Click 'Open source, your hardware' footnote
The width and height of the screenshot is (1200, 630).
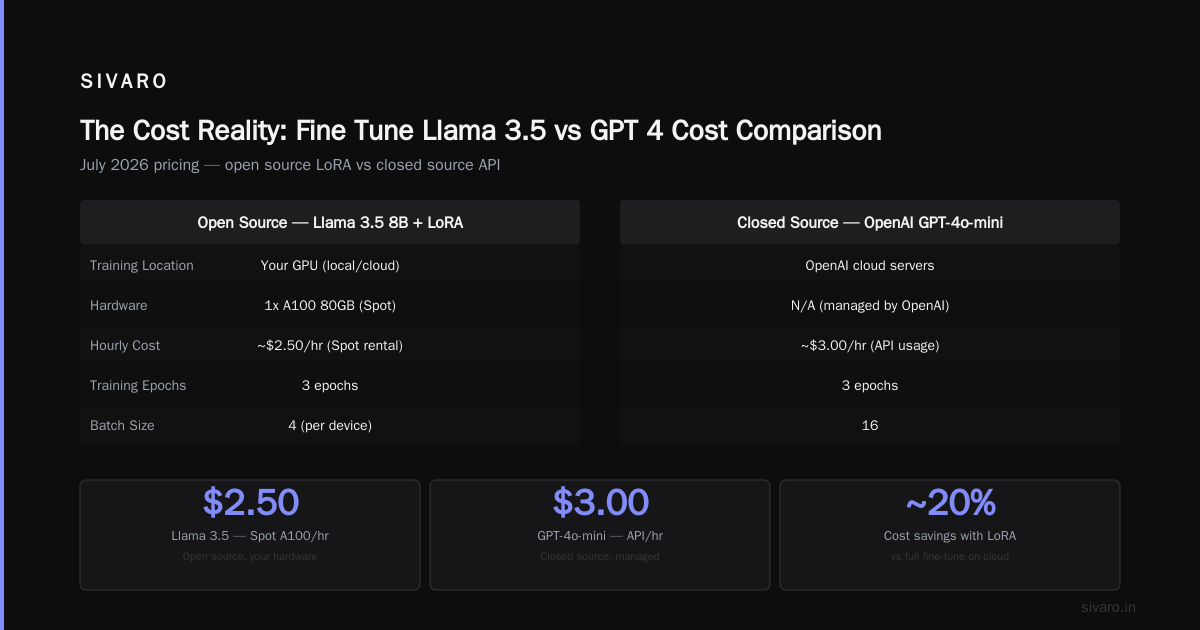tap(250, 556)
